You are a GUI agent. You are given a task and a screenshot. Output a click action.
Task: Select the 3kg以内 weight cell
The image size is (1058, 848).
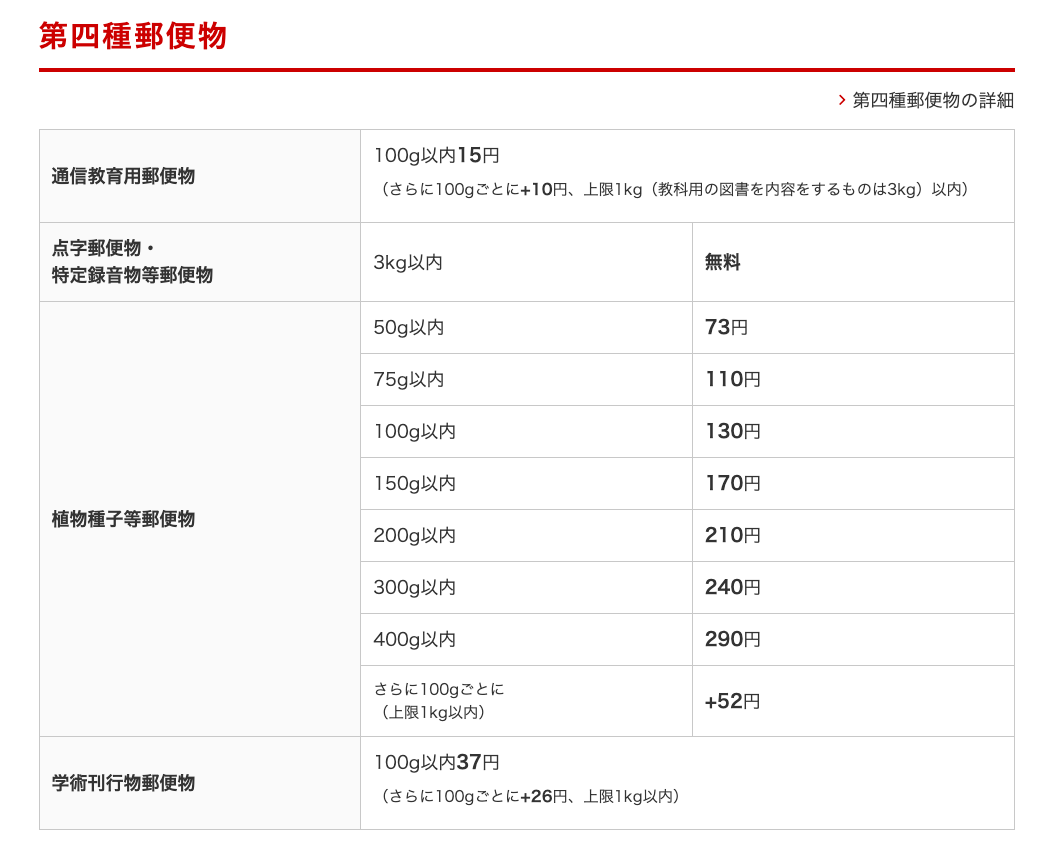407,262
